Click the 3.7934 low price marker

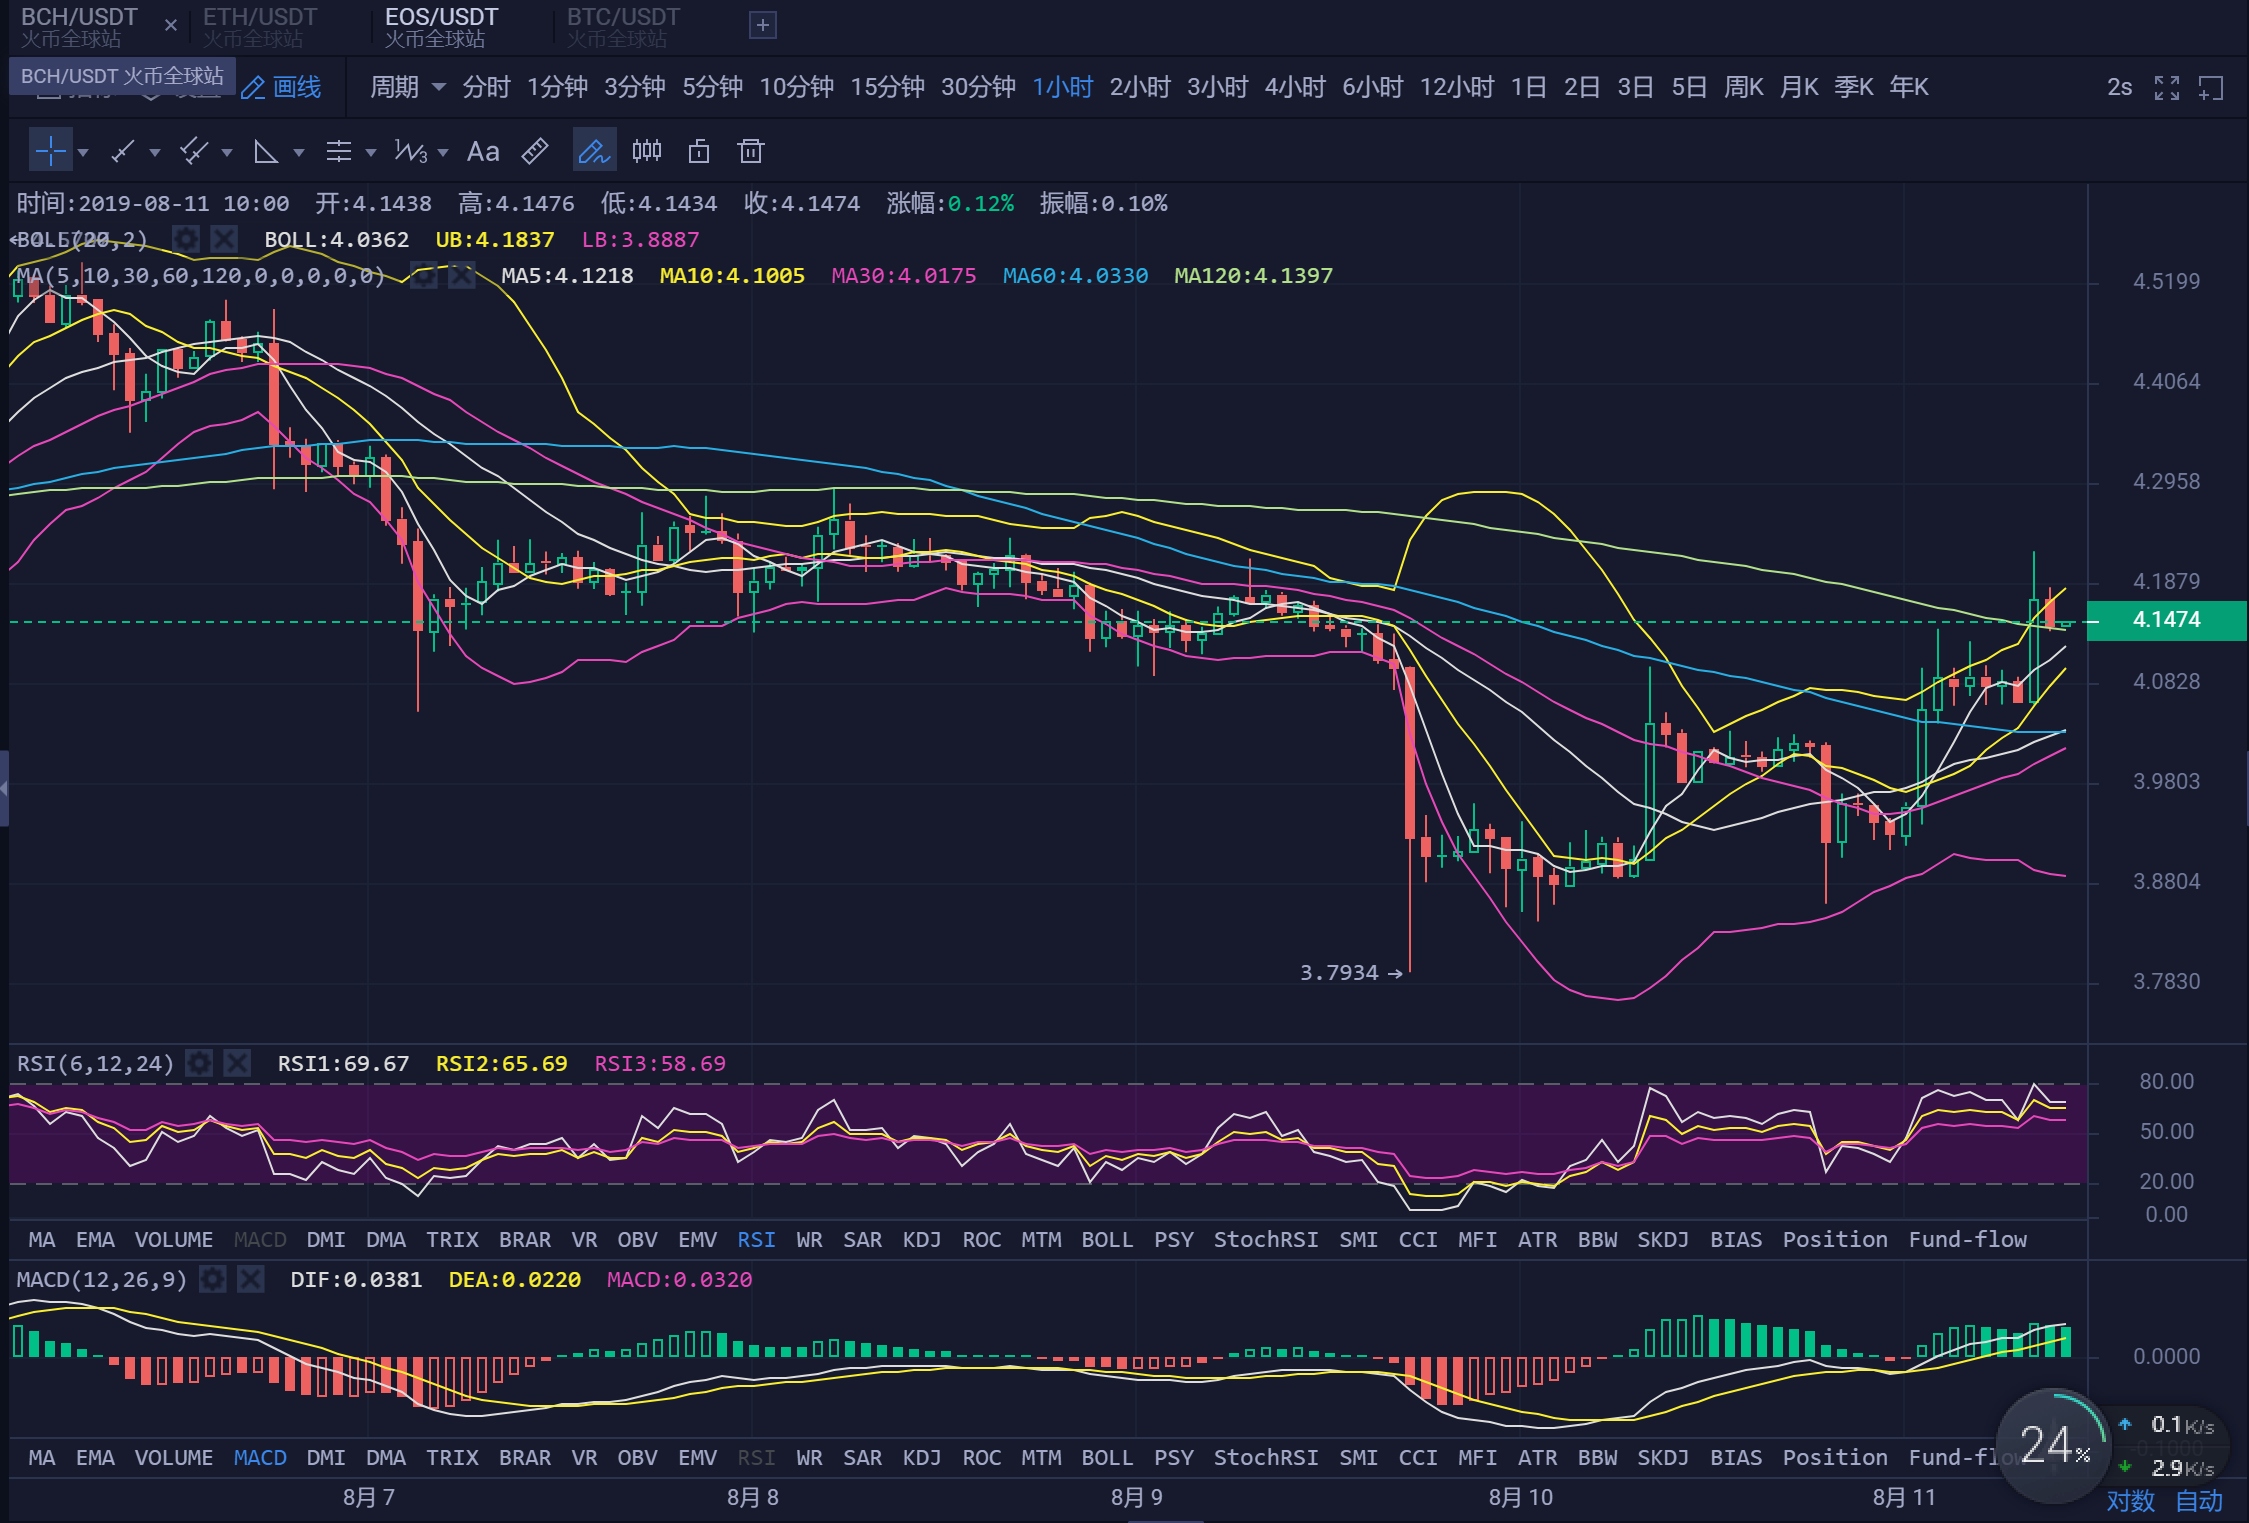[1351, 972]
